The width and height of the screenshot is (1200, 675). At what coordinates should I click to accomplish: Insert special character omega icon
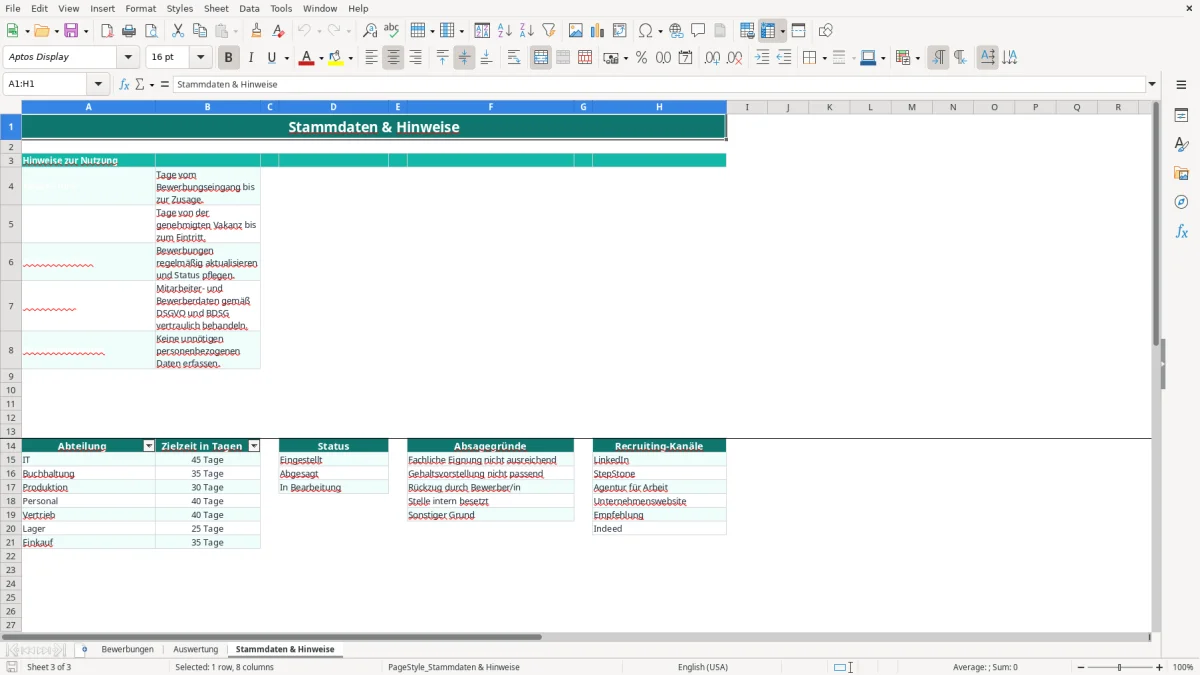point(645,31)
